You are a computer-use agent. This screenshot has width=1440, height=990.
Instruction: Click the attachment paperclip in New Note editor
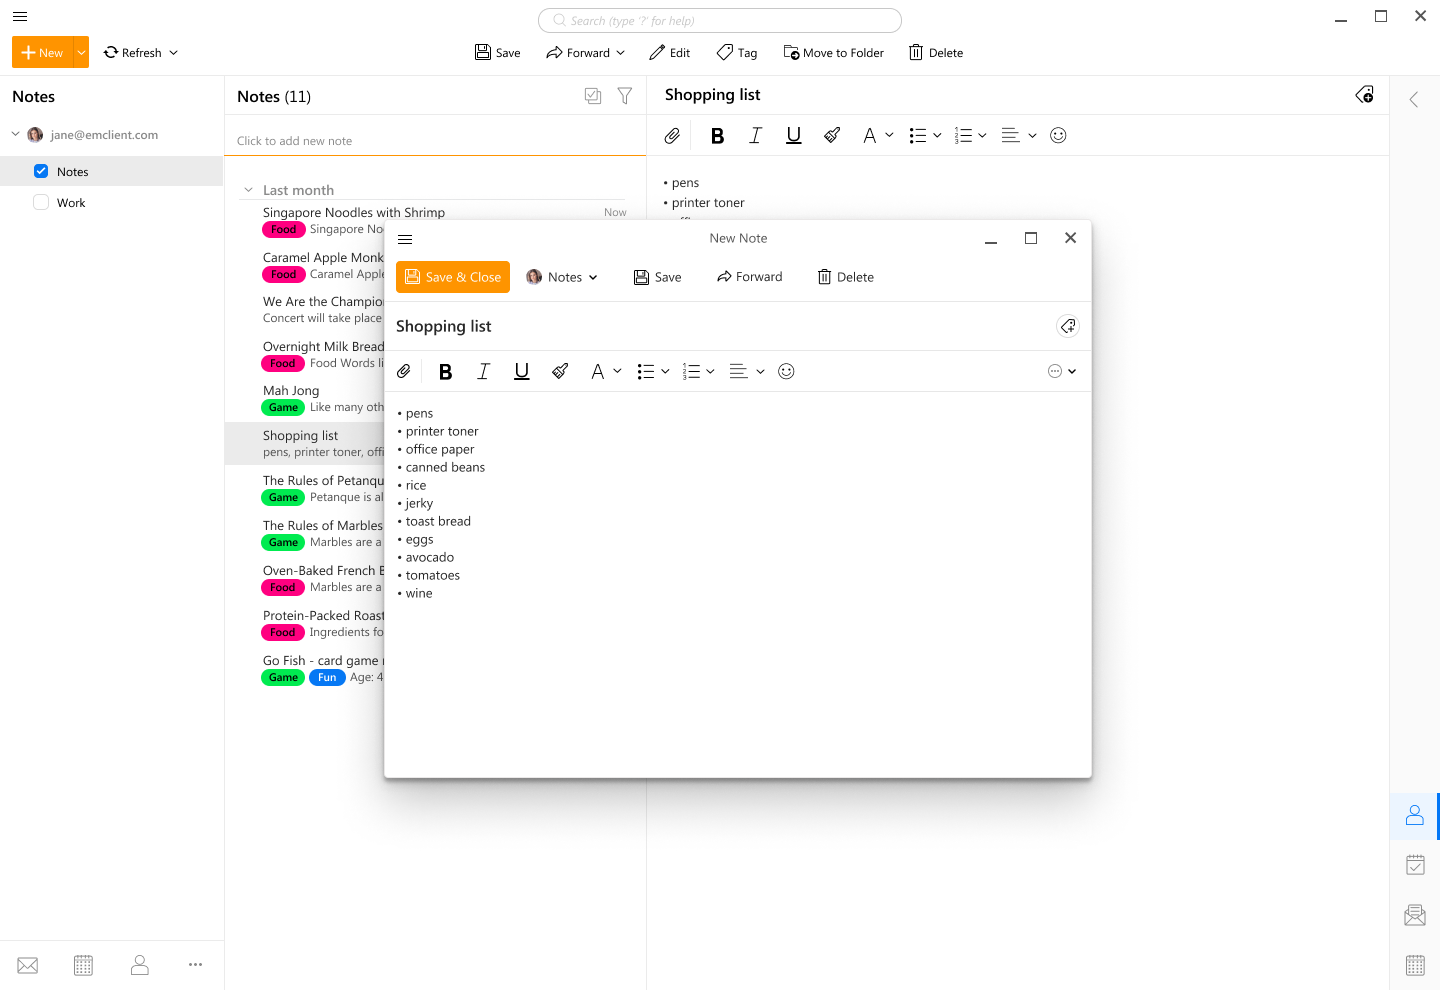coord(404,371)
